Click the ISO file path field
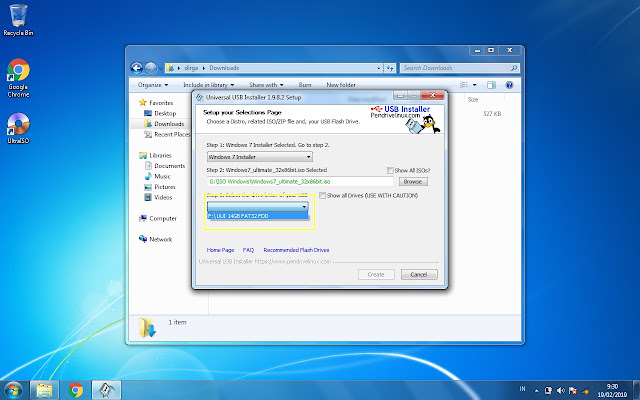This screenshot has width=640, height=400. point(300,182)
